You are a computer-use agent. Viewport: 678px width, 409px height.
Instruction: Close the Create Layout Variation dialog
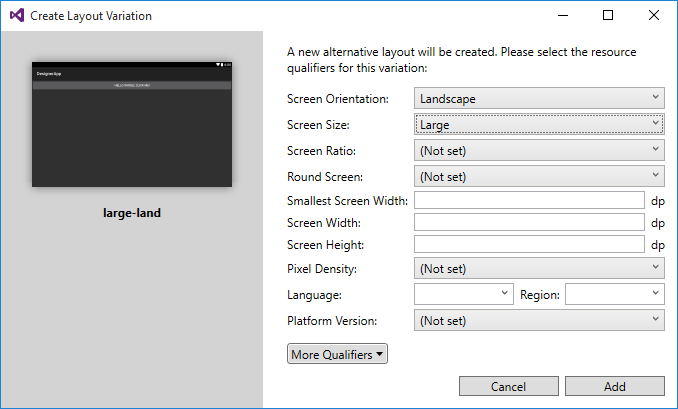654,16
